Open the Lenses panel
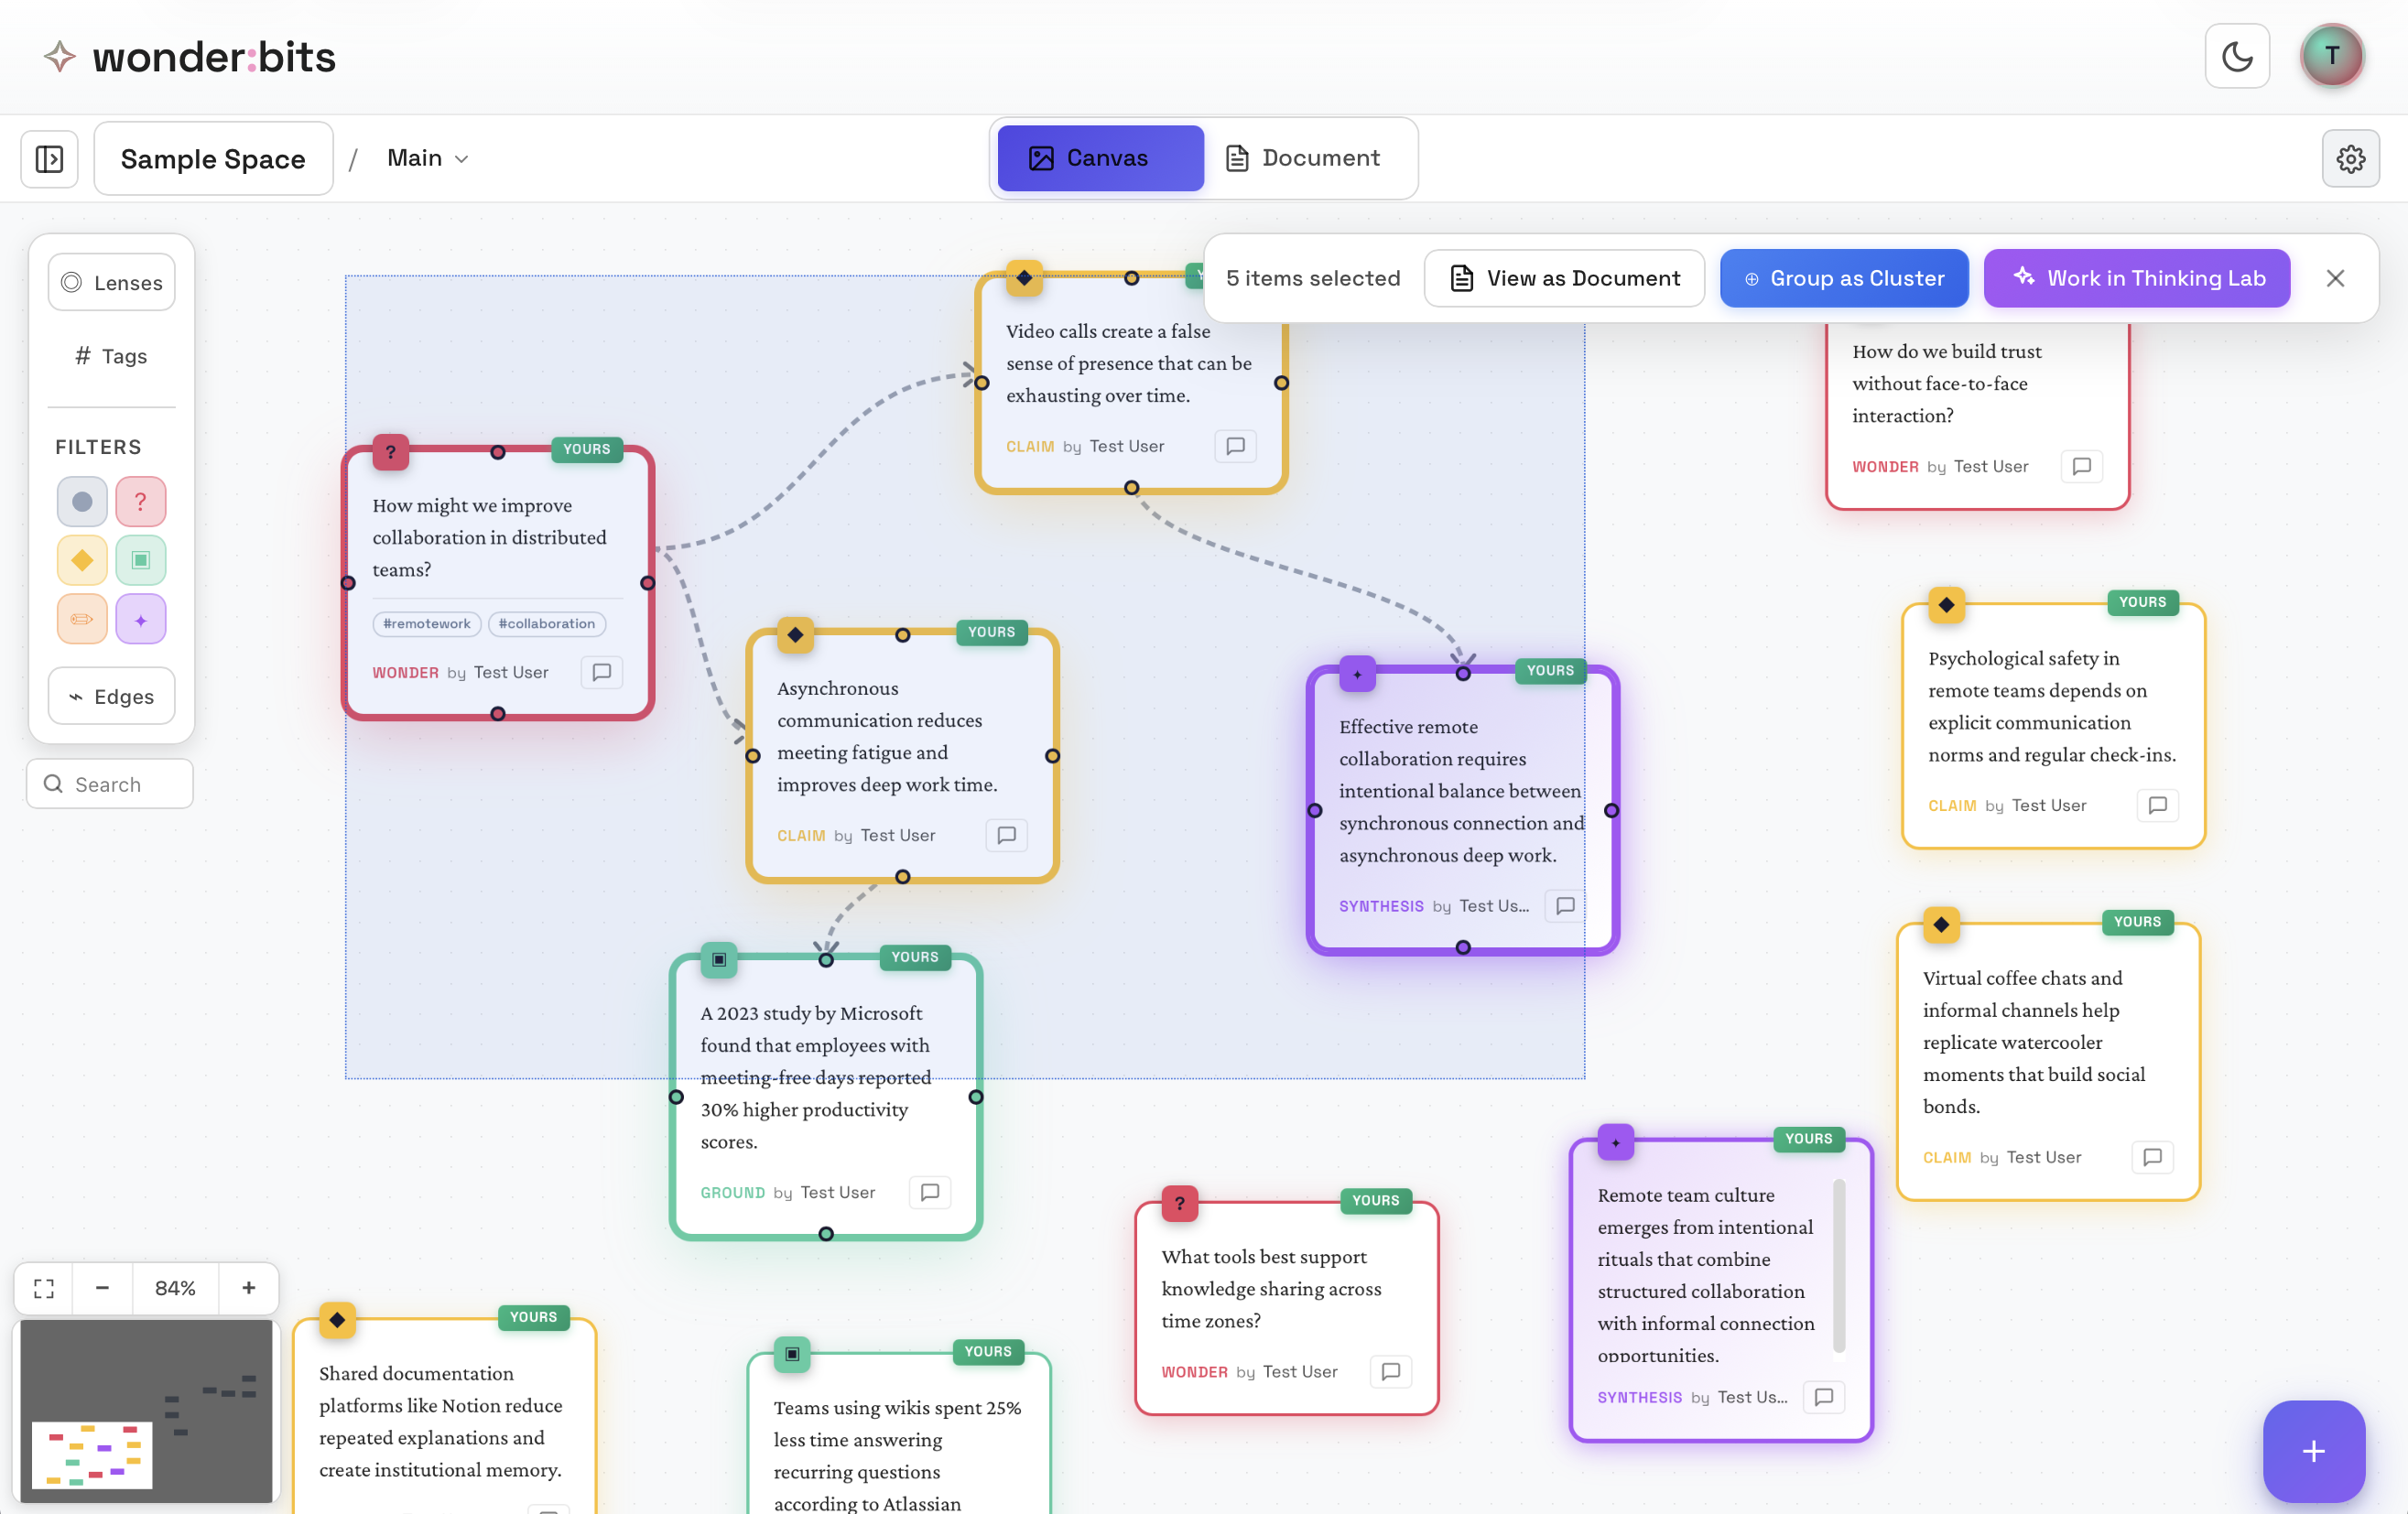The image size is (2408, 1514). [x=112, y=283]
